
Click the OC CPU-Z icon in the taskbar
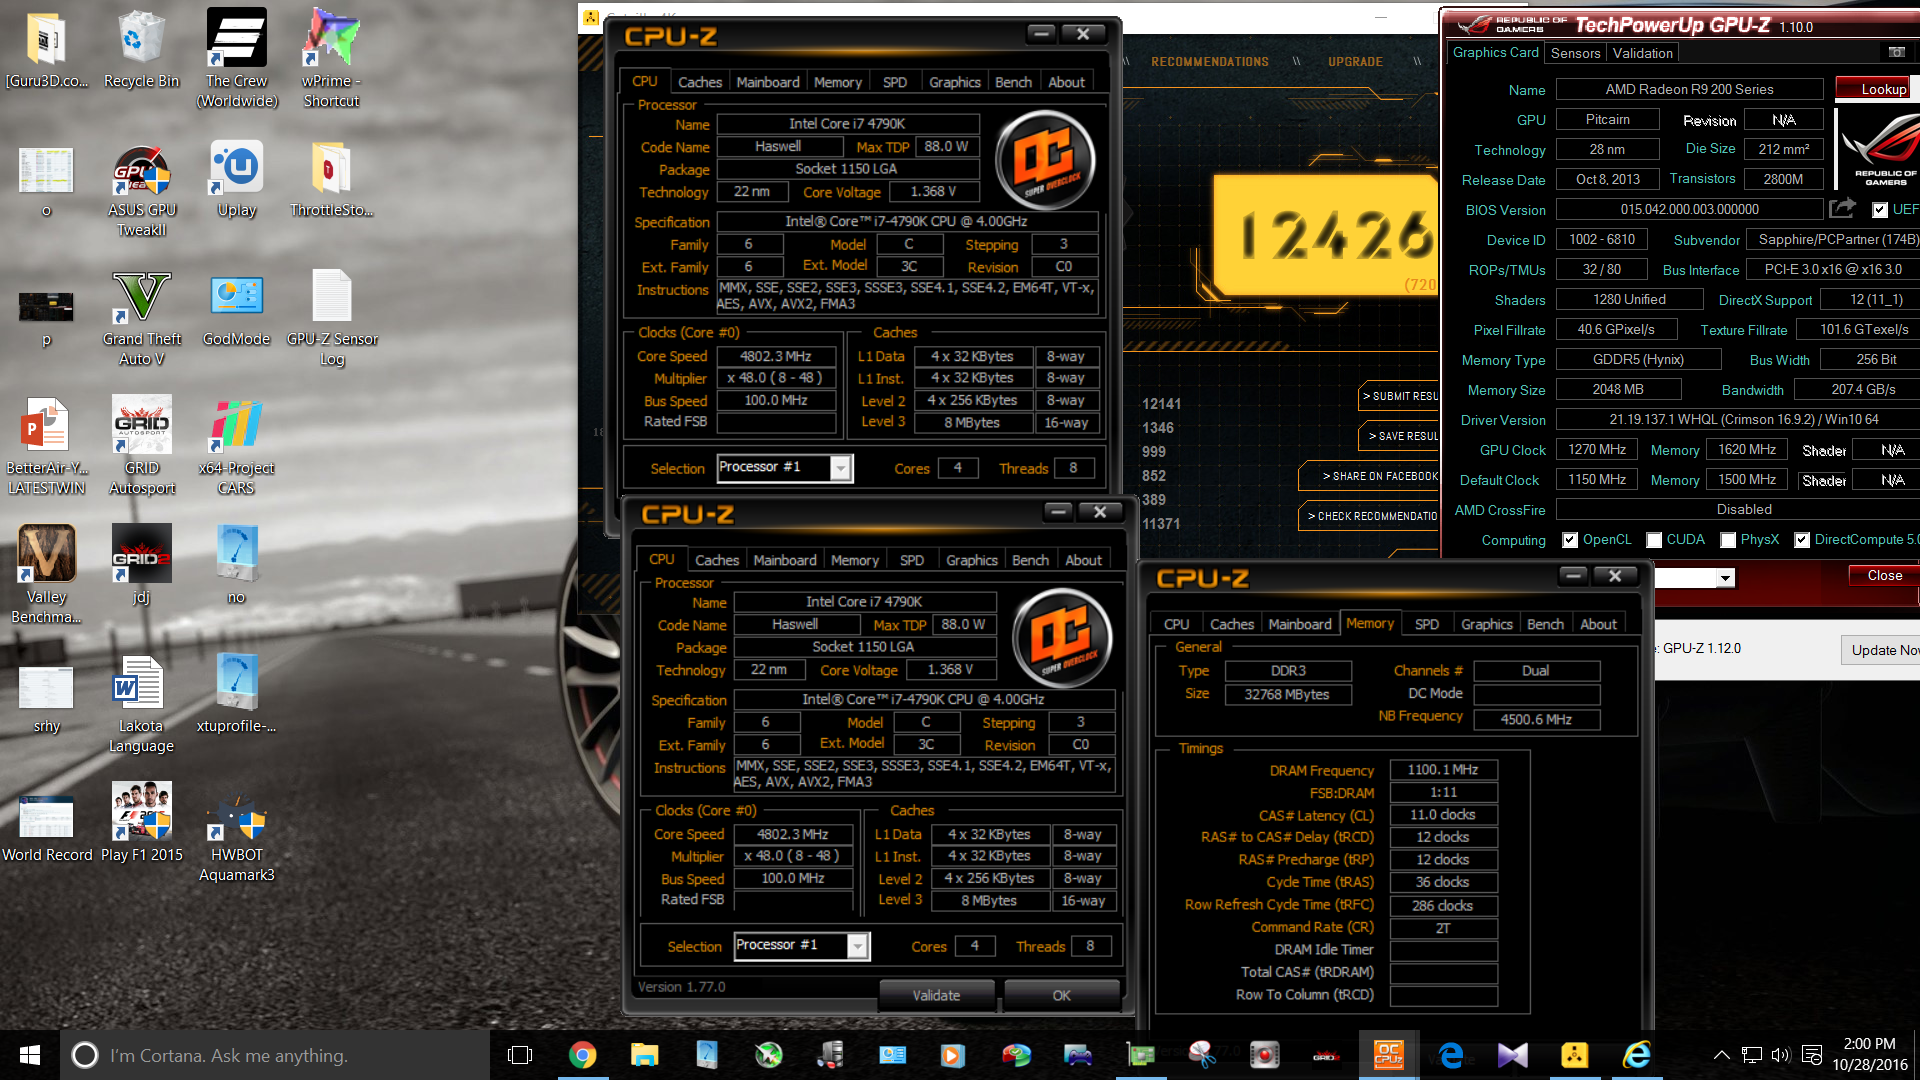tap(1388, 1055)
